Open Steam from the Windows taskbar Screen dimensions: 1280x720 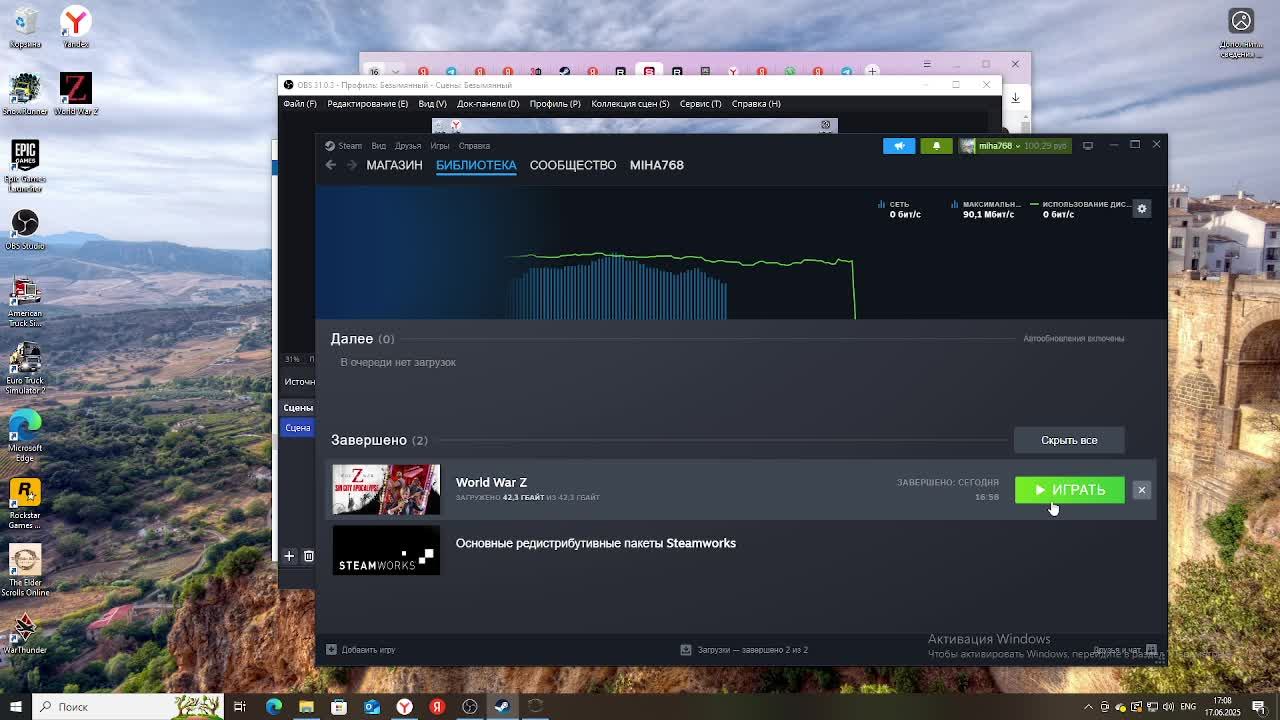[x=502, y=707]
